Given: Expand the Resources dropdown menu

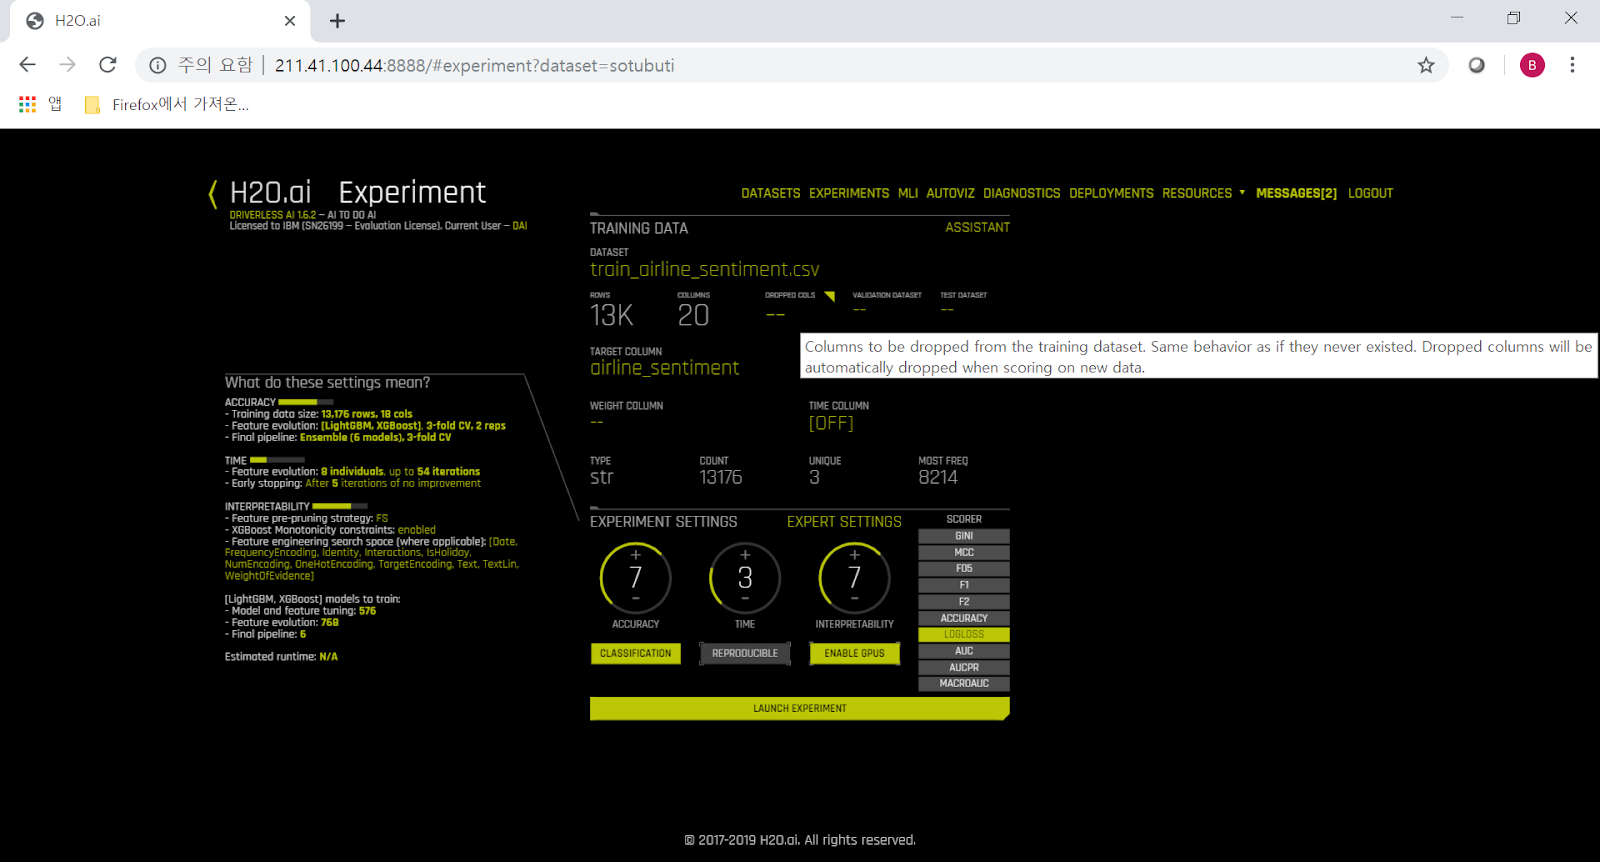Looking at the screenshot, I should [1203, 193].
